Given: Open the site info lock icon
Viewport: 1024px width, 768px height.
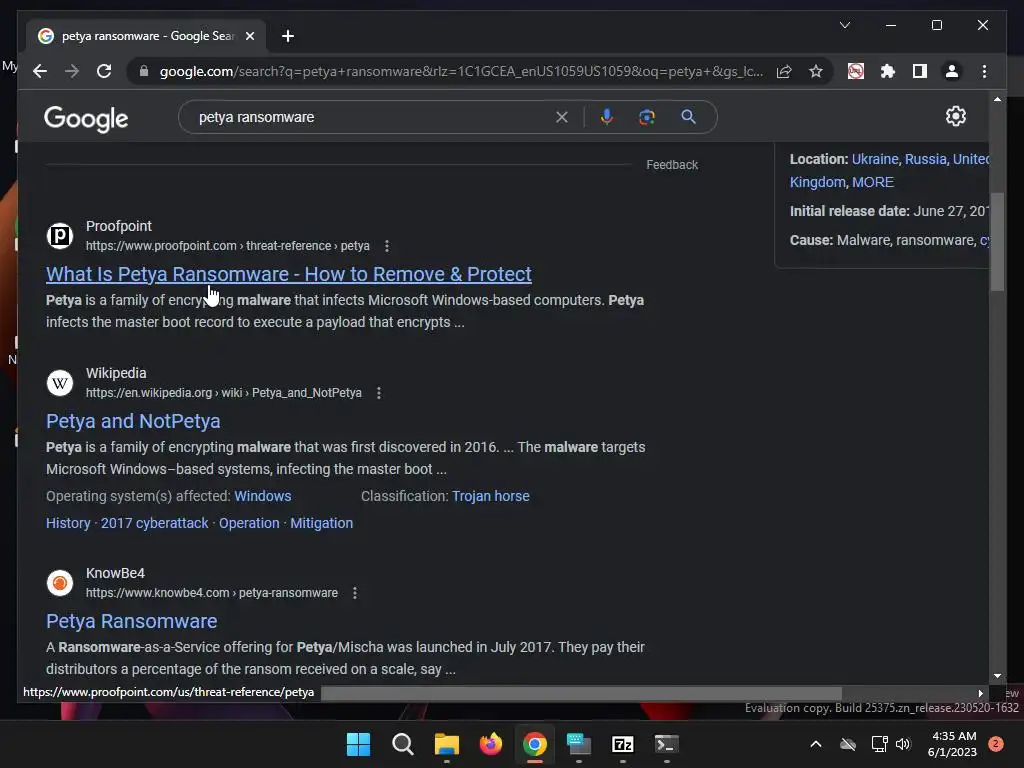Looking at the screenshot, I should point(144,71).
